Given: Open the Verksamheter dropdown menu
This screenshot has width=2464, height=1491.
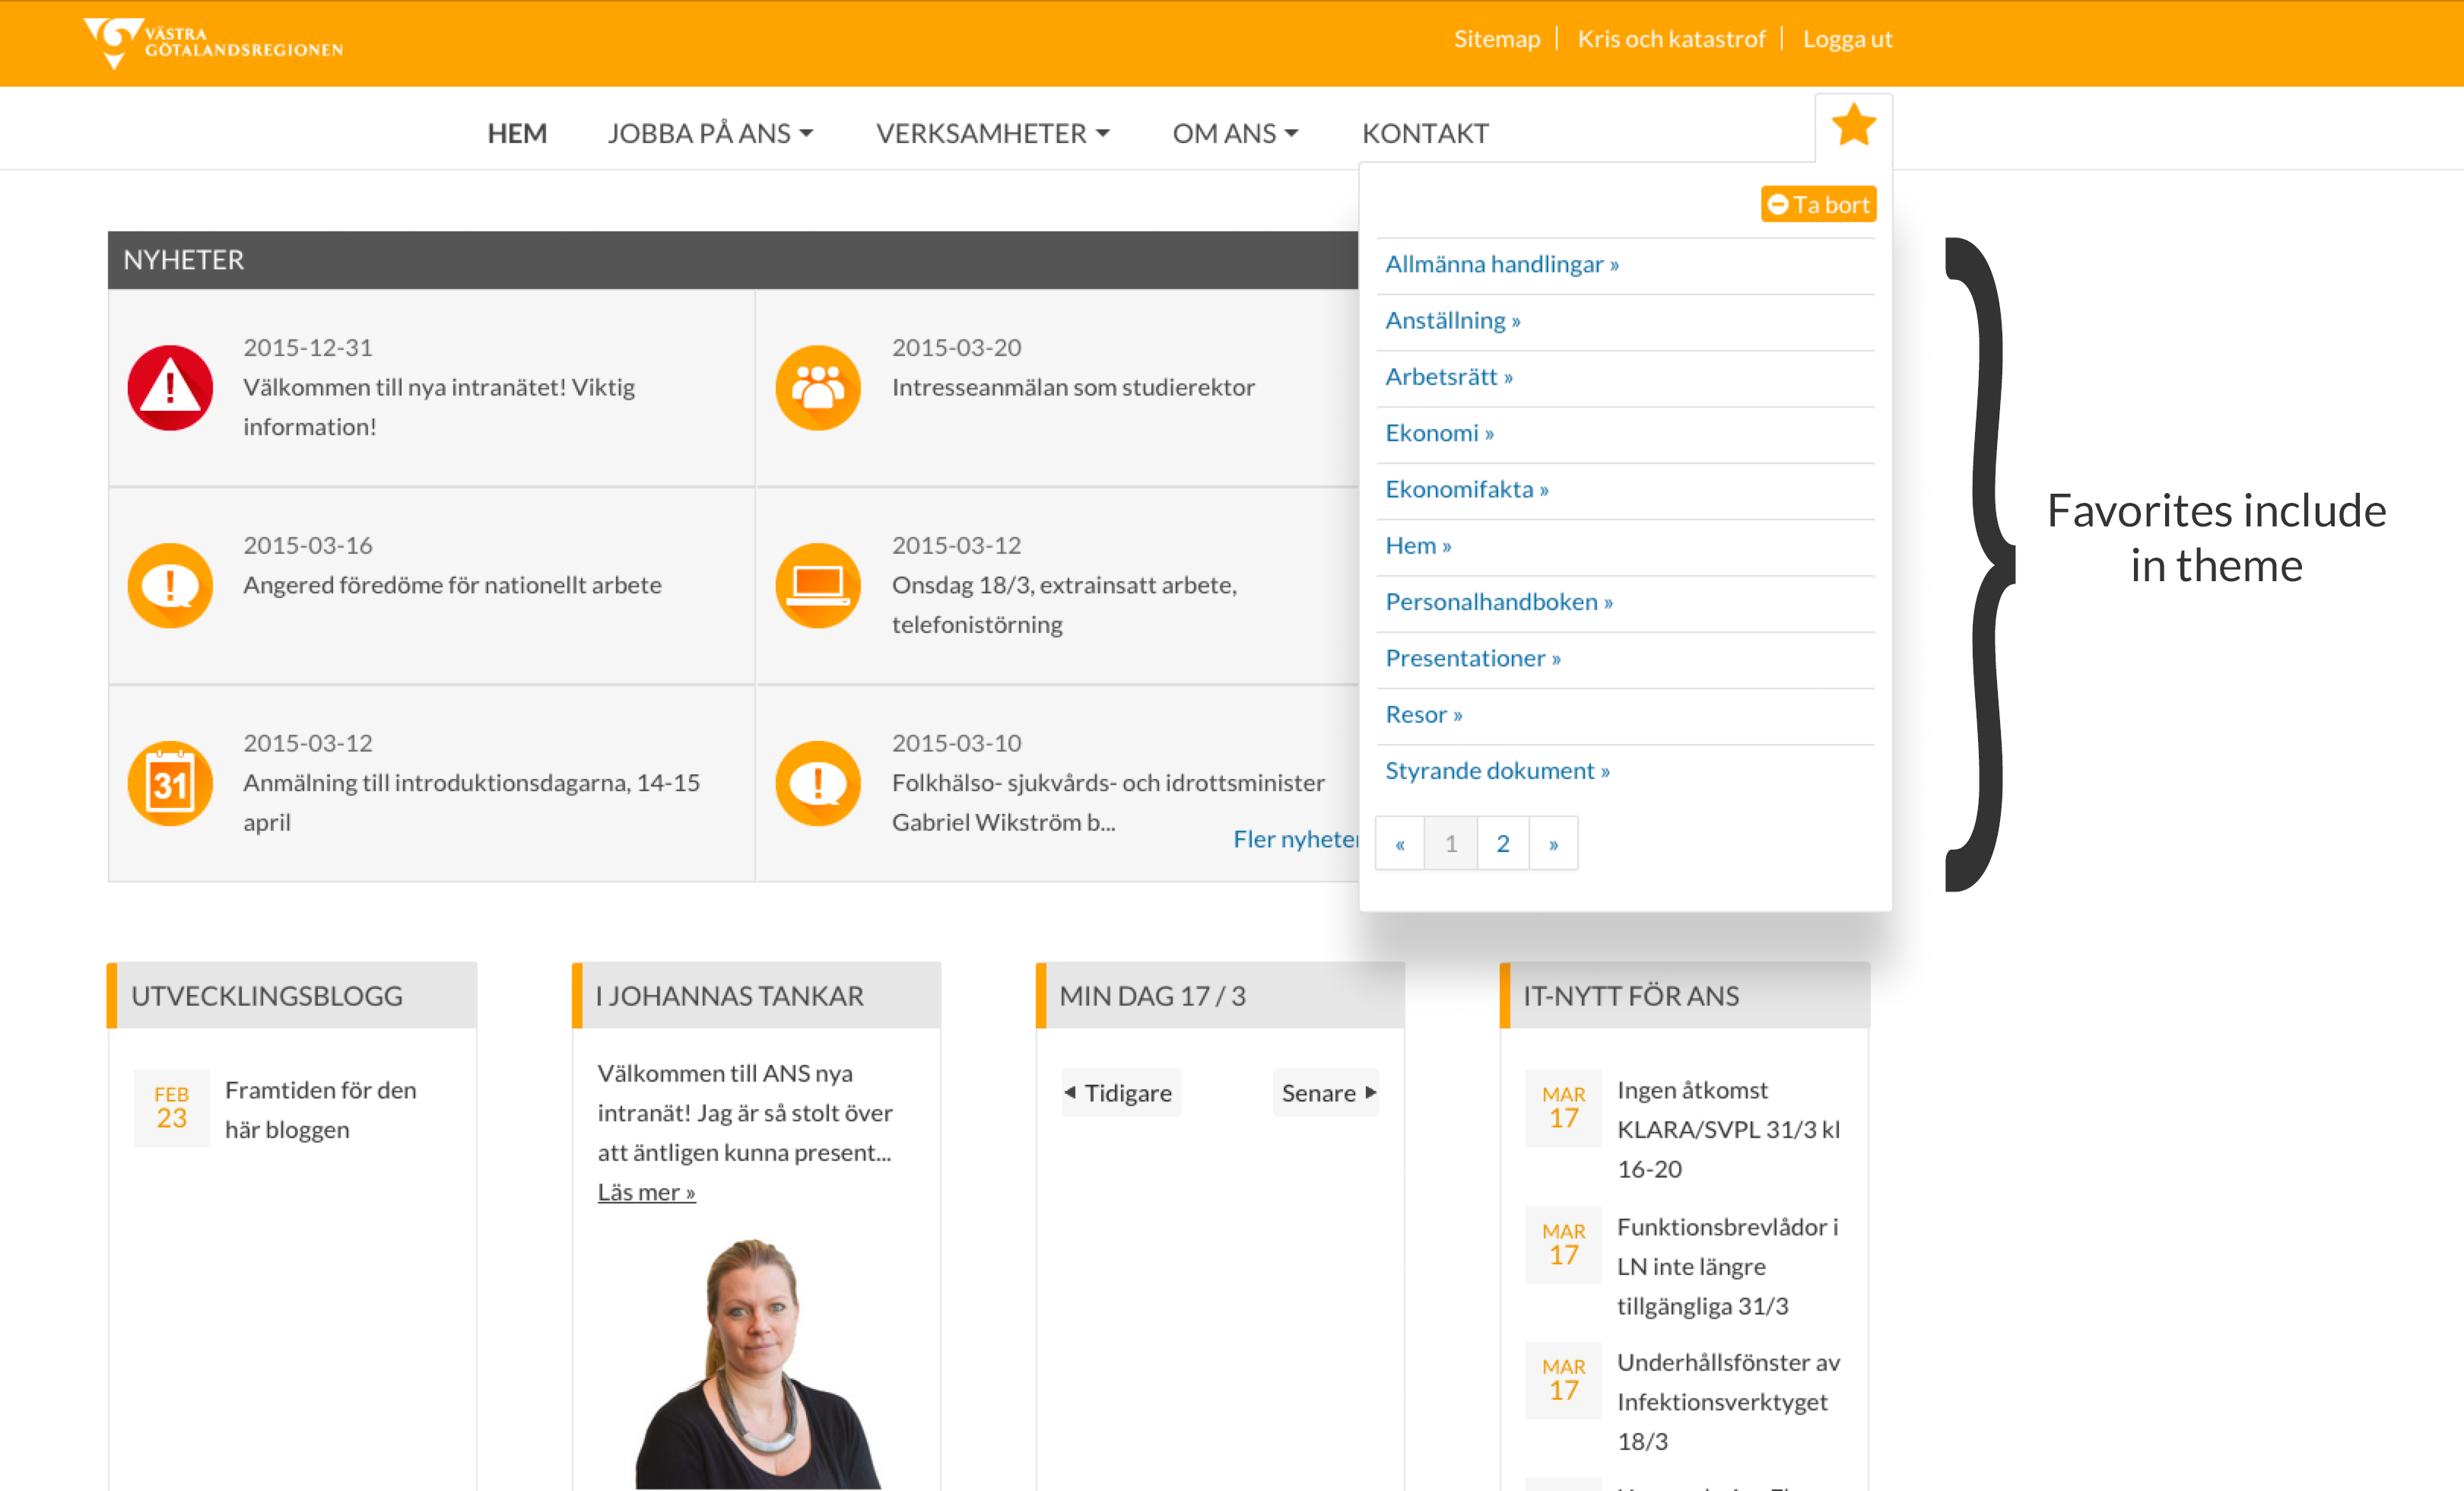Looking at the screenshot, I should tap(992, 133).
